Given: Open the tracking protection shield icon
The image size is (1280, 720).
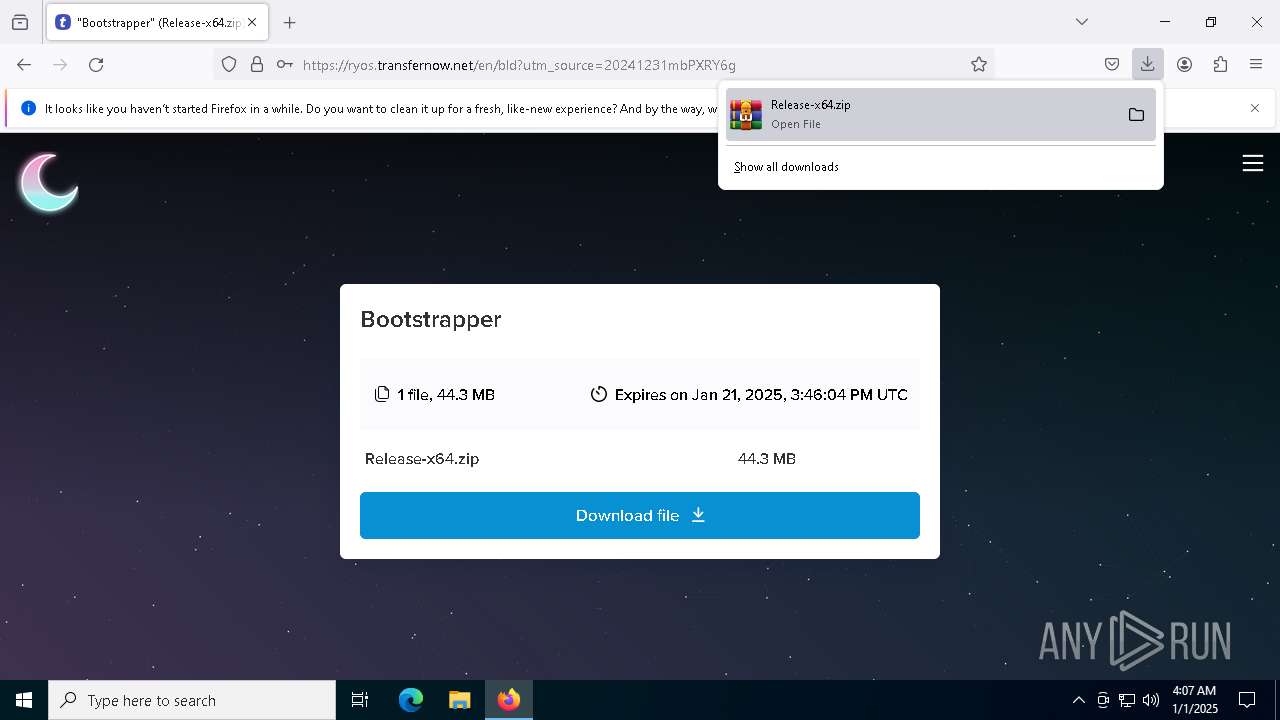Looking at the screenshot, I should pyautogui.click(x=229, y=65).
